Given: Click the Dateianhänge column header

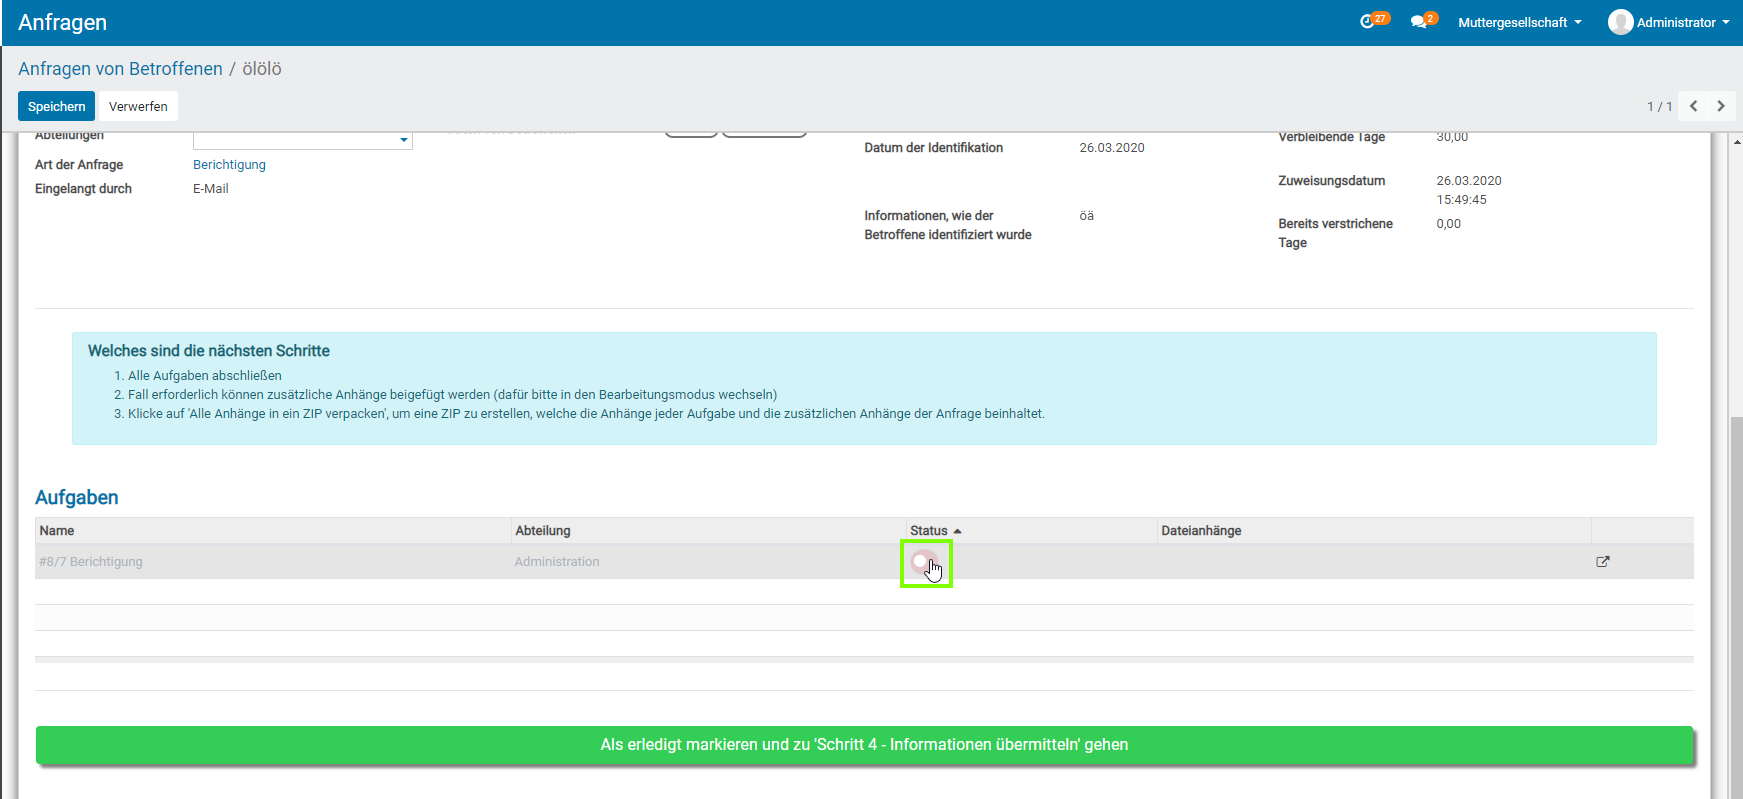Looking at the screenshot, I should click(x=1201, y=531).
